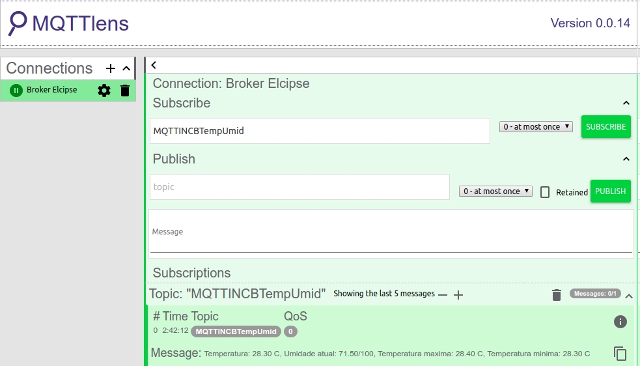Pause Broker Elcipse connection status icon

click(16, 90)
